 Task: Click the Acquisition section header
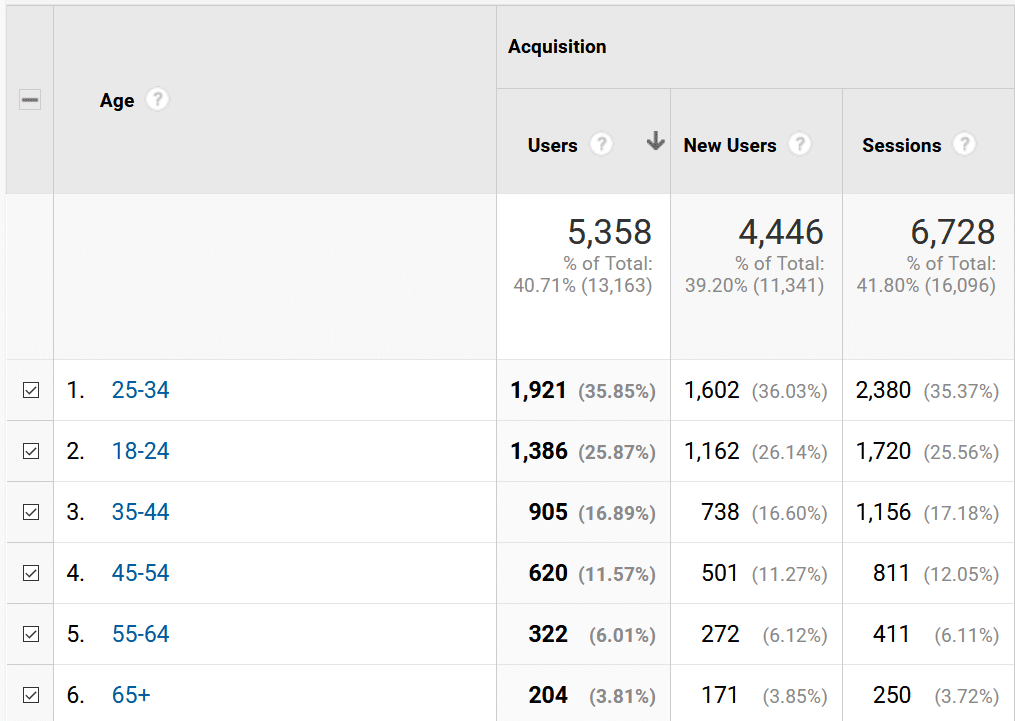pos(557,46)
